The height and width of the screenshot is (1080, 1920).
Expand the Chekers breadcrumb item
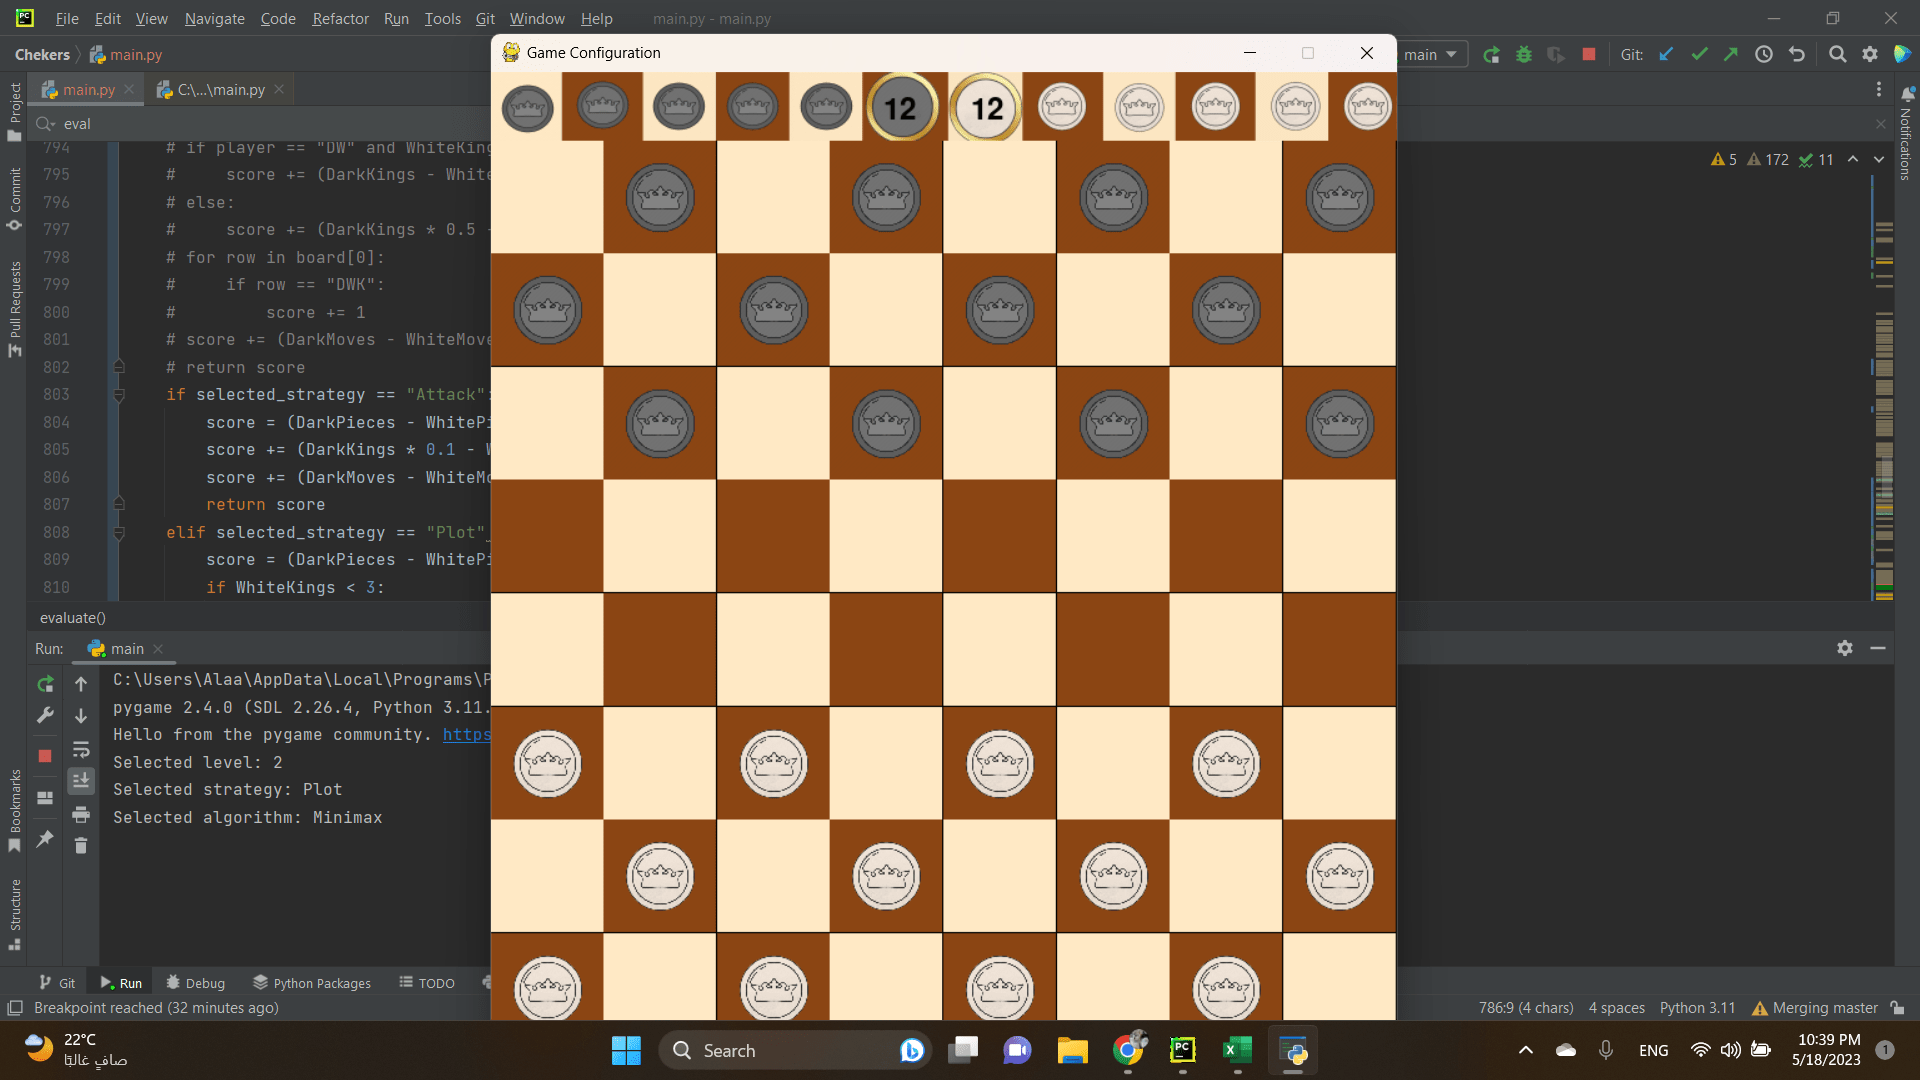click(x=42, y=55)
